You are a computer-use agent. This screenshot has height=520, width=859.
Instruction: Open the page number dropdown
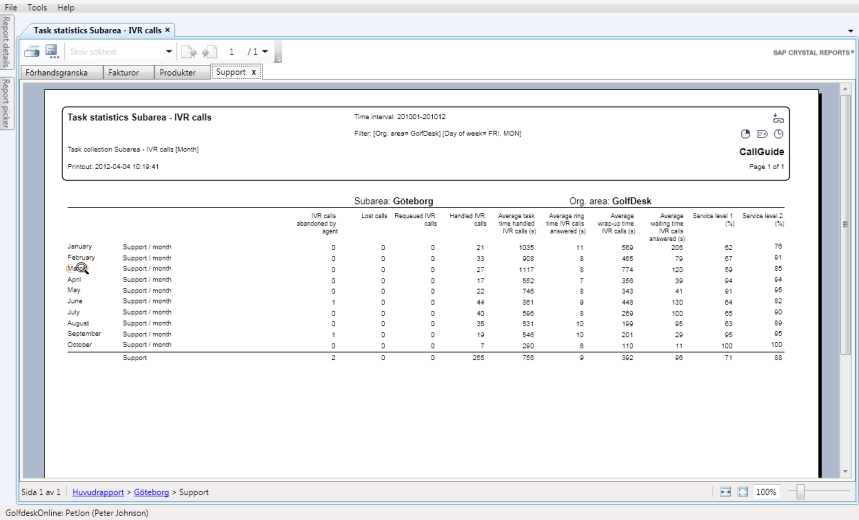[265, 52]
